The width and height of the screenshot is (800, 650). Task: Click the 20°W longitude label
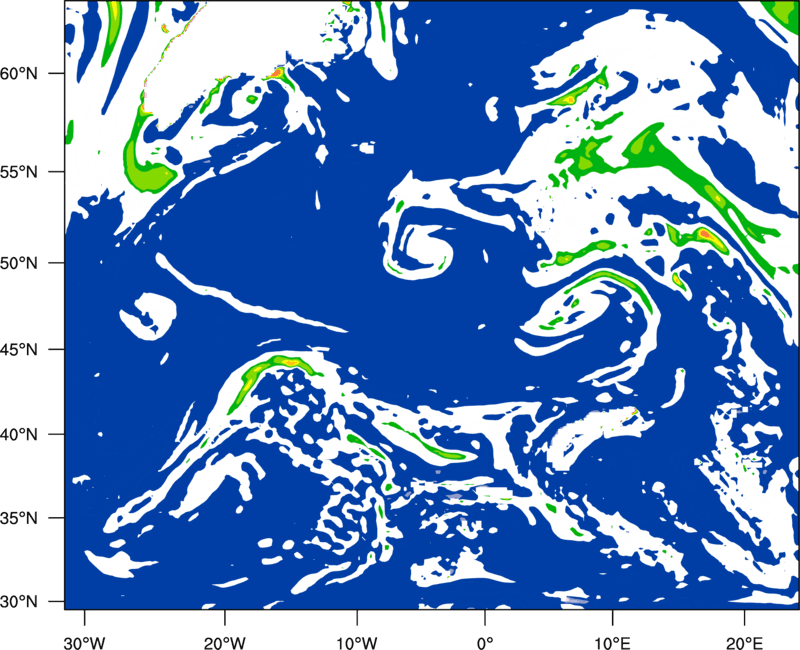click(225, 643)
